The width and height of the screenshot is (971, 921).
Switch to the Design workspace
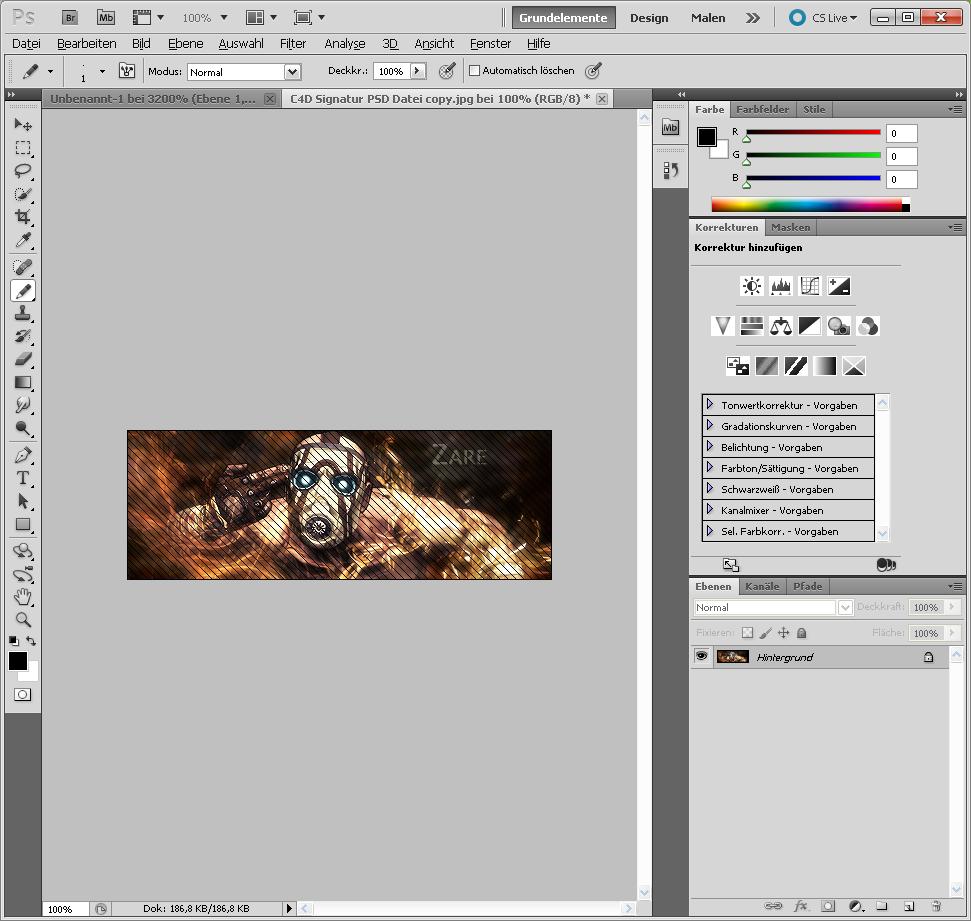coord(649,18)
